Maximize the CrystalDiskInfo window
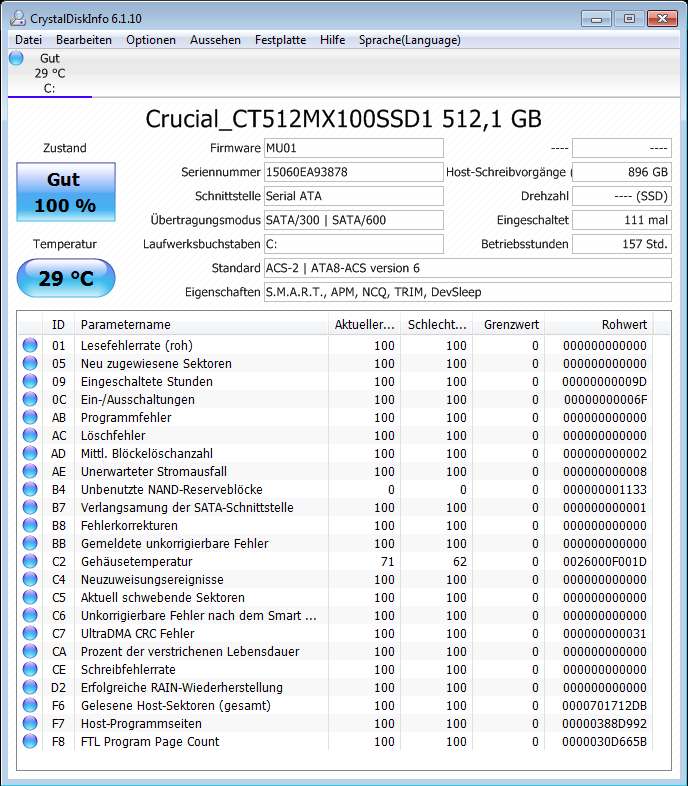The image size is (688, 786). (x=629, y=19)
